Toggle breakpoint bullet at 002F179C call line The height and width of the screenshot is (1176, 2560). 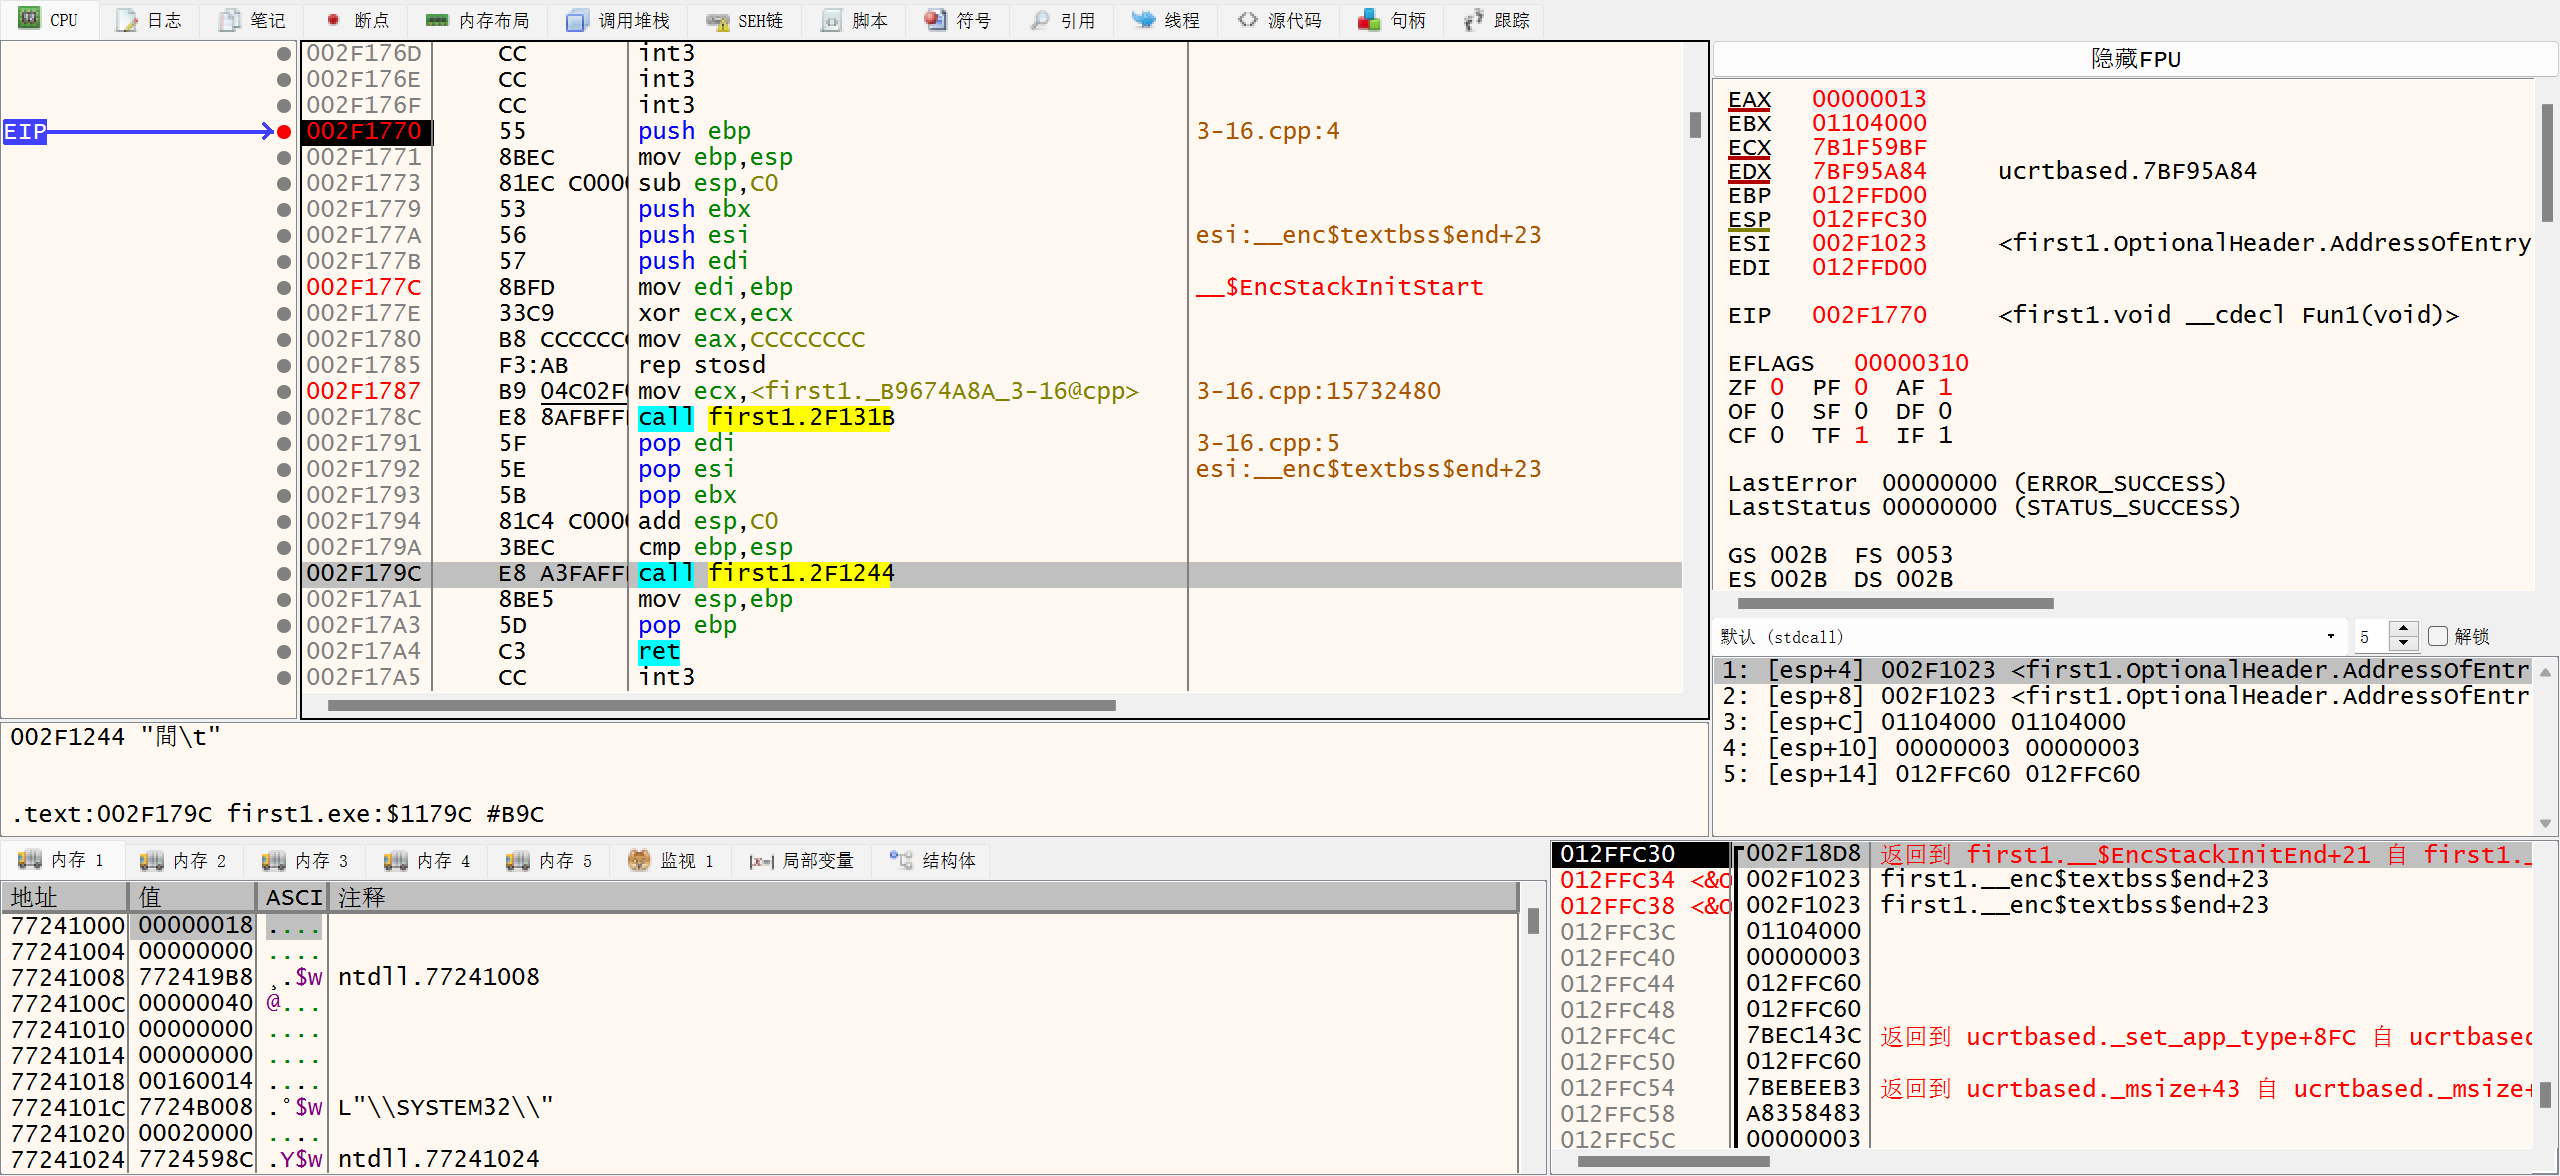(284, 573)
